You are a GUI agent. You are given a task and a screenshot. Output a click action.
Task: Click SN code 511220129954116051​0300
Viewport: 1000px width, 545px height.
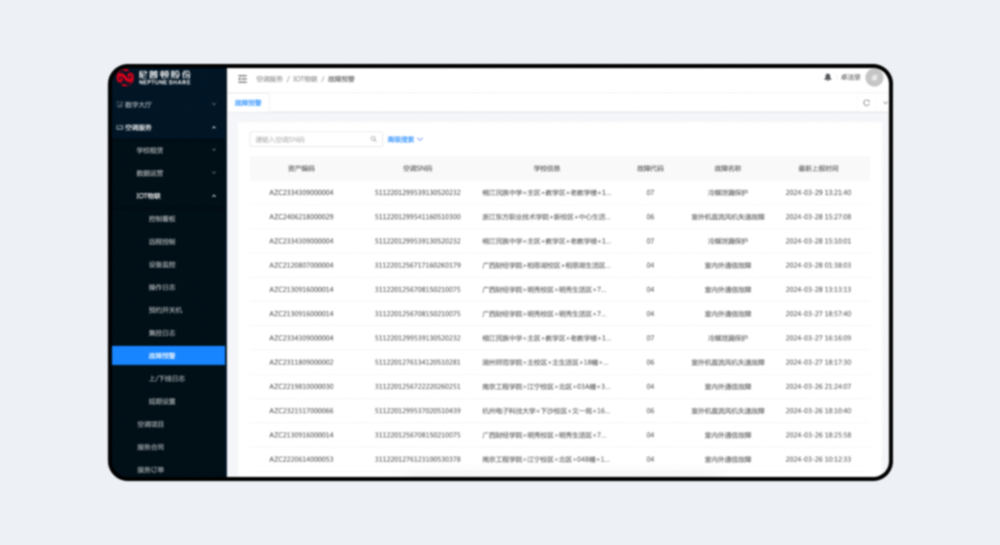coord(418,217)
